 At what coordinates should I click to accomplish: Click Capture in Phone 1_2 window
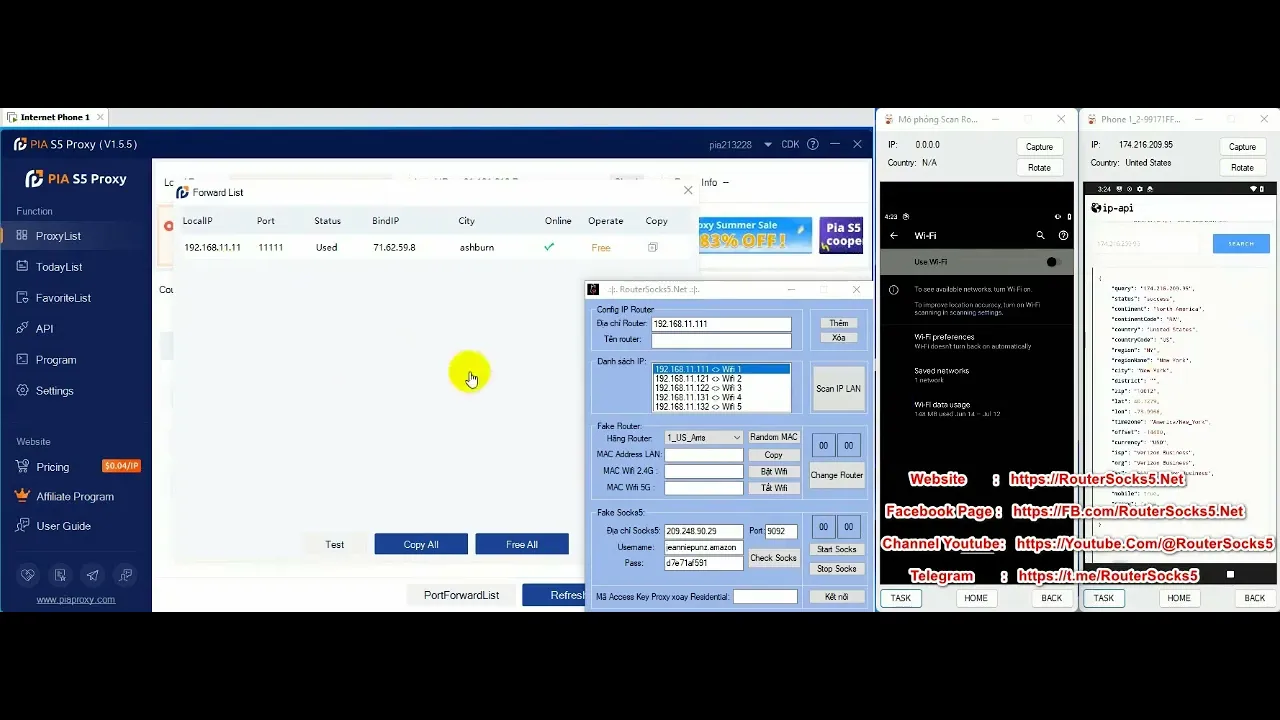pyautogui.click(x=1242, y=147)
